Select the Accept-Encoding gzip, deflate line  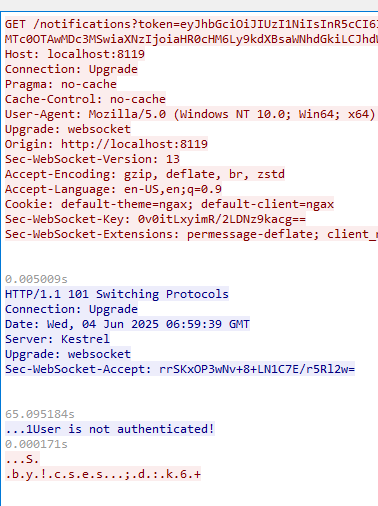(145, 174)
